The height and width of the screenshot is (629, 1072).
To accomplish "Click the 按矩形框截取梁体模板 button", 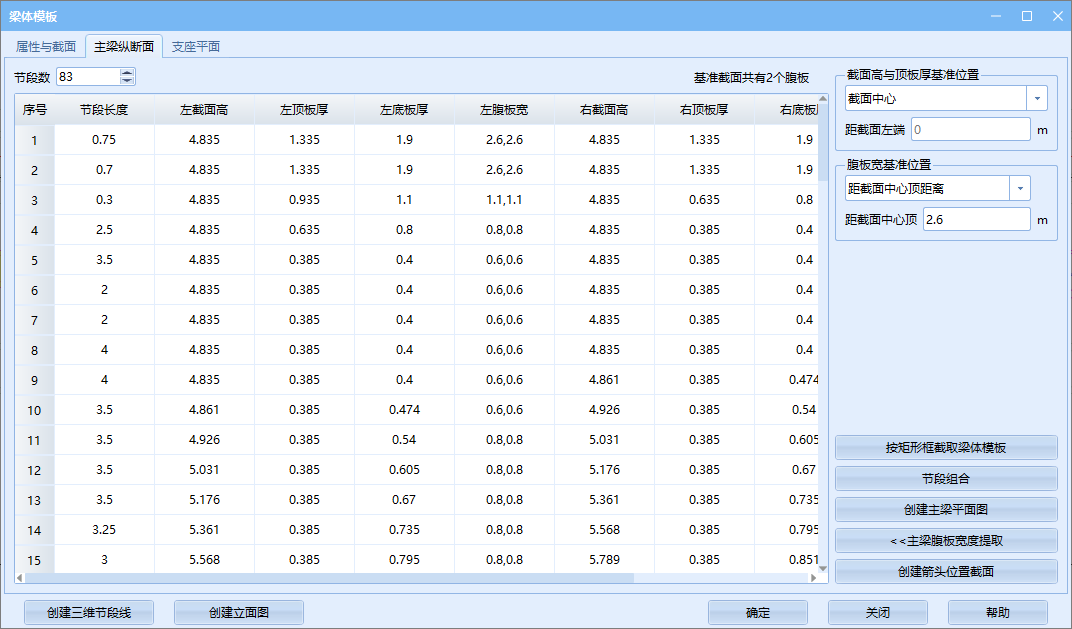I will [946, 448].
